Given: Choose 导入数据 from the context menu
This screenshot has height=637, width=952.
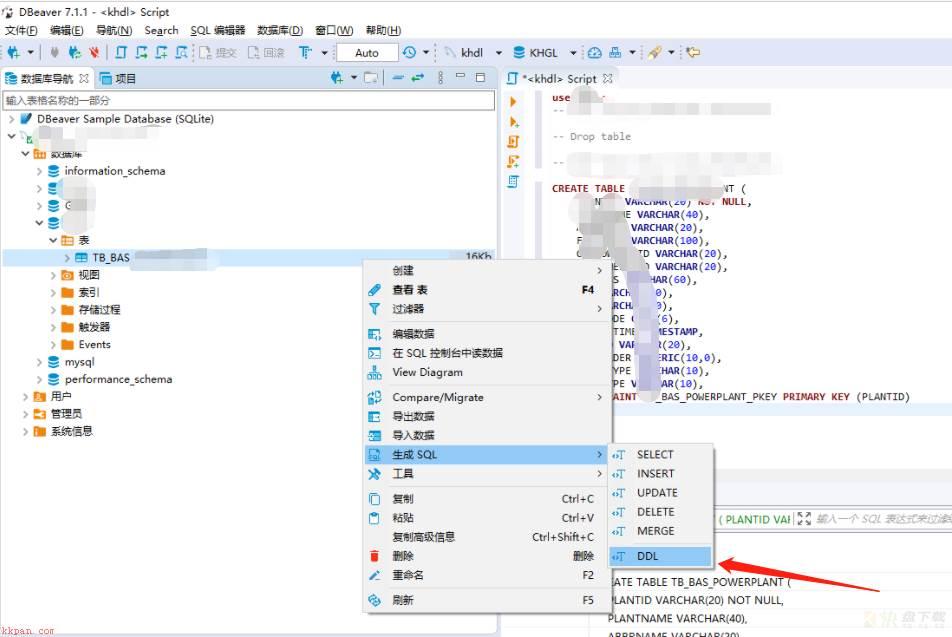Looking at the screenshot, I should pyautogui.click(x=486, y=435).
